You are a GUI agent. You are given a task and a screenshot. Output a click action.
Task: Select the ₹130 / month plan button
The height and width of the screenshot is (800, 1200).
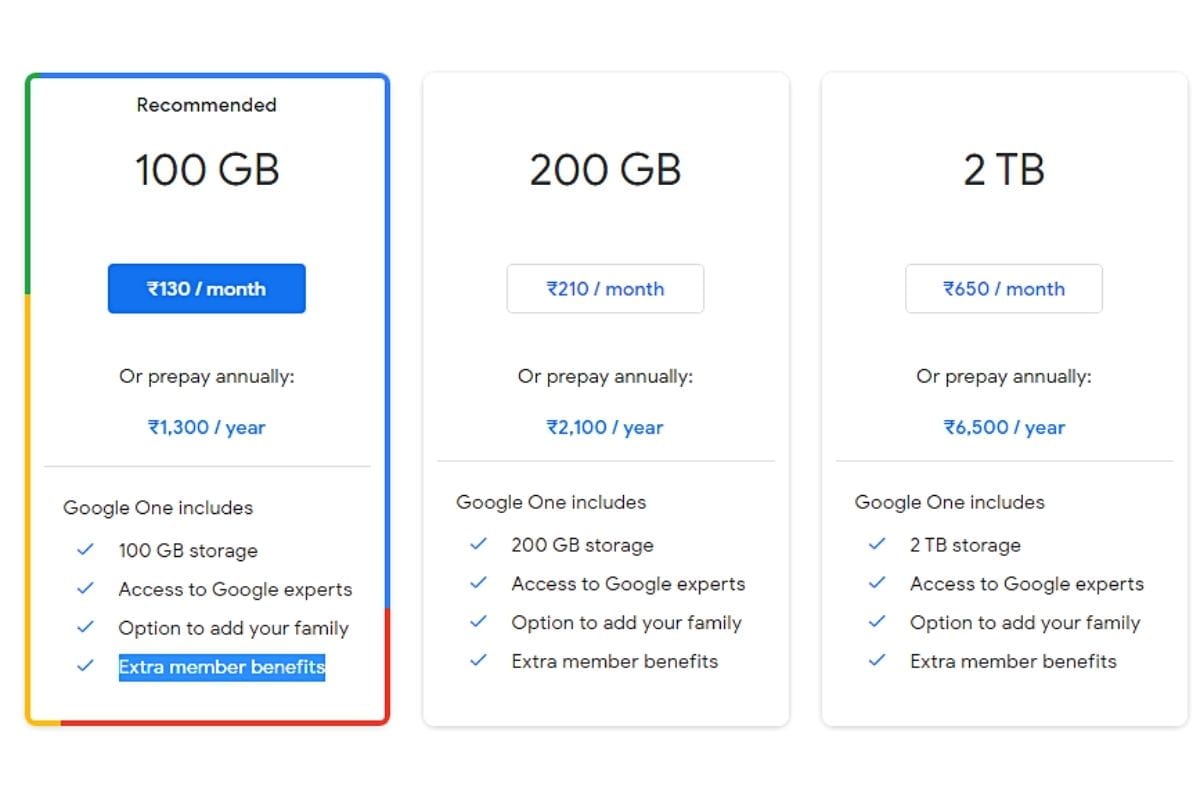click(206, 289)
